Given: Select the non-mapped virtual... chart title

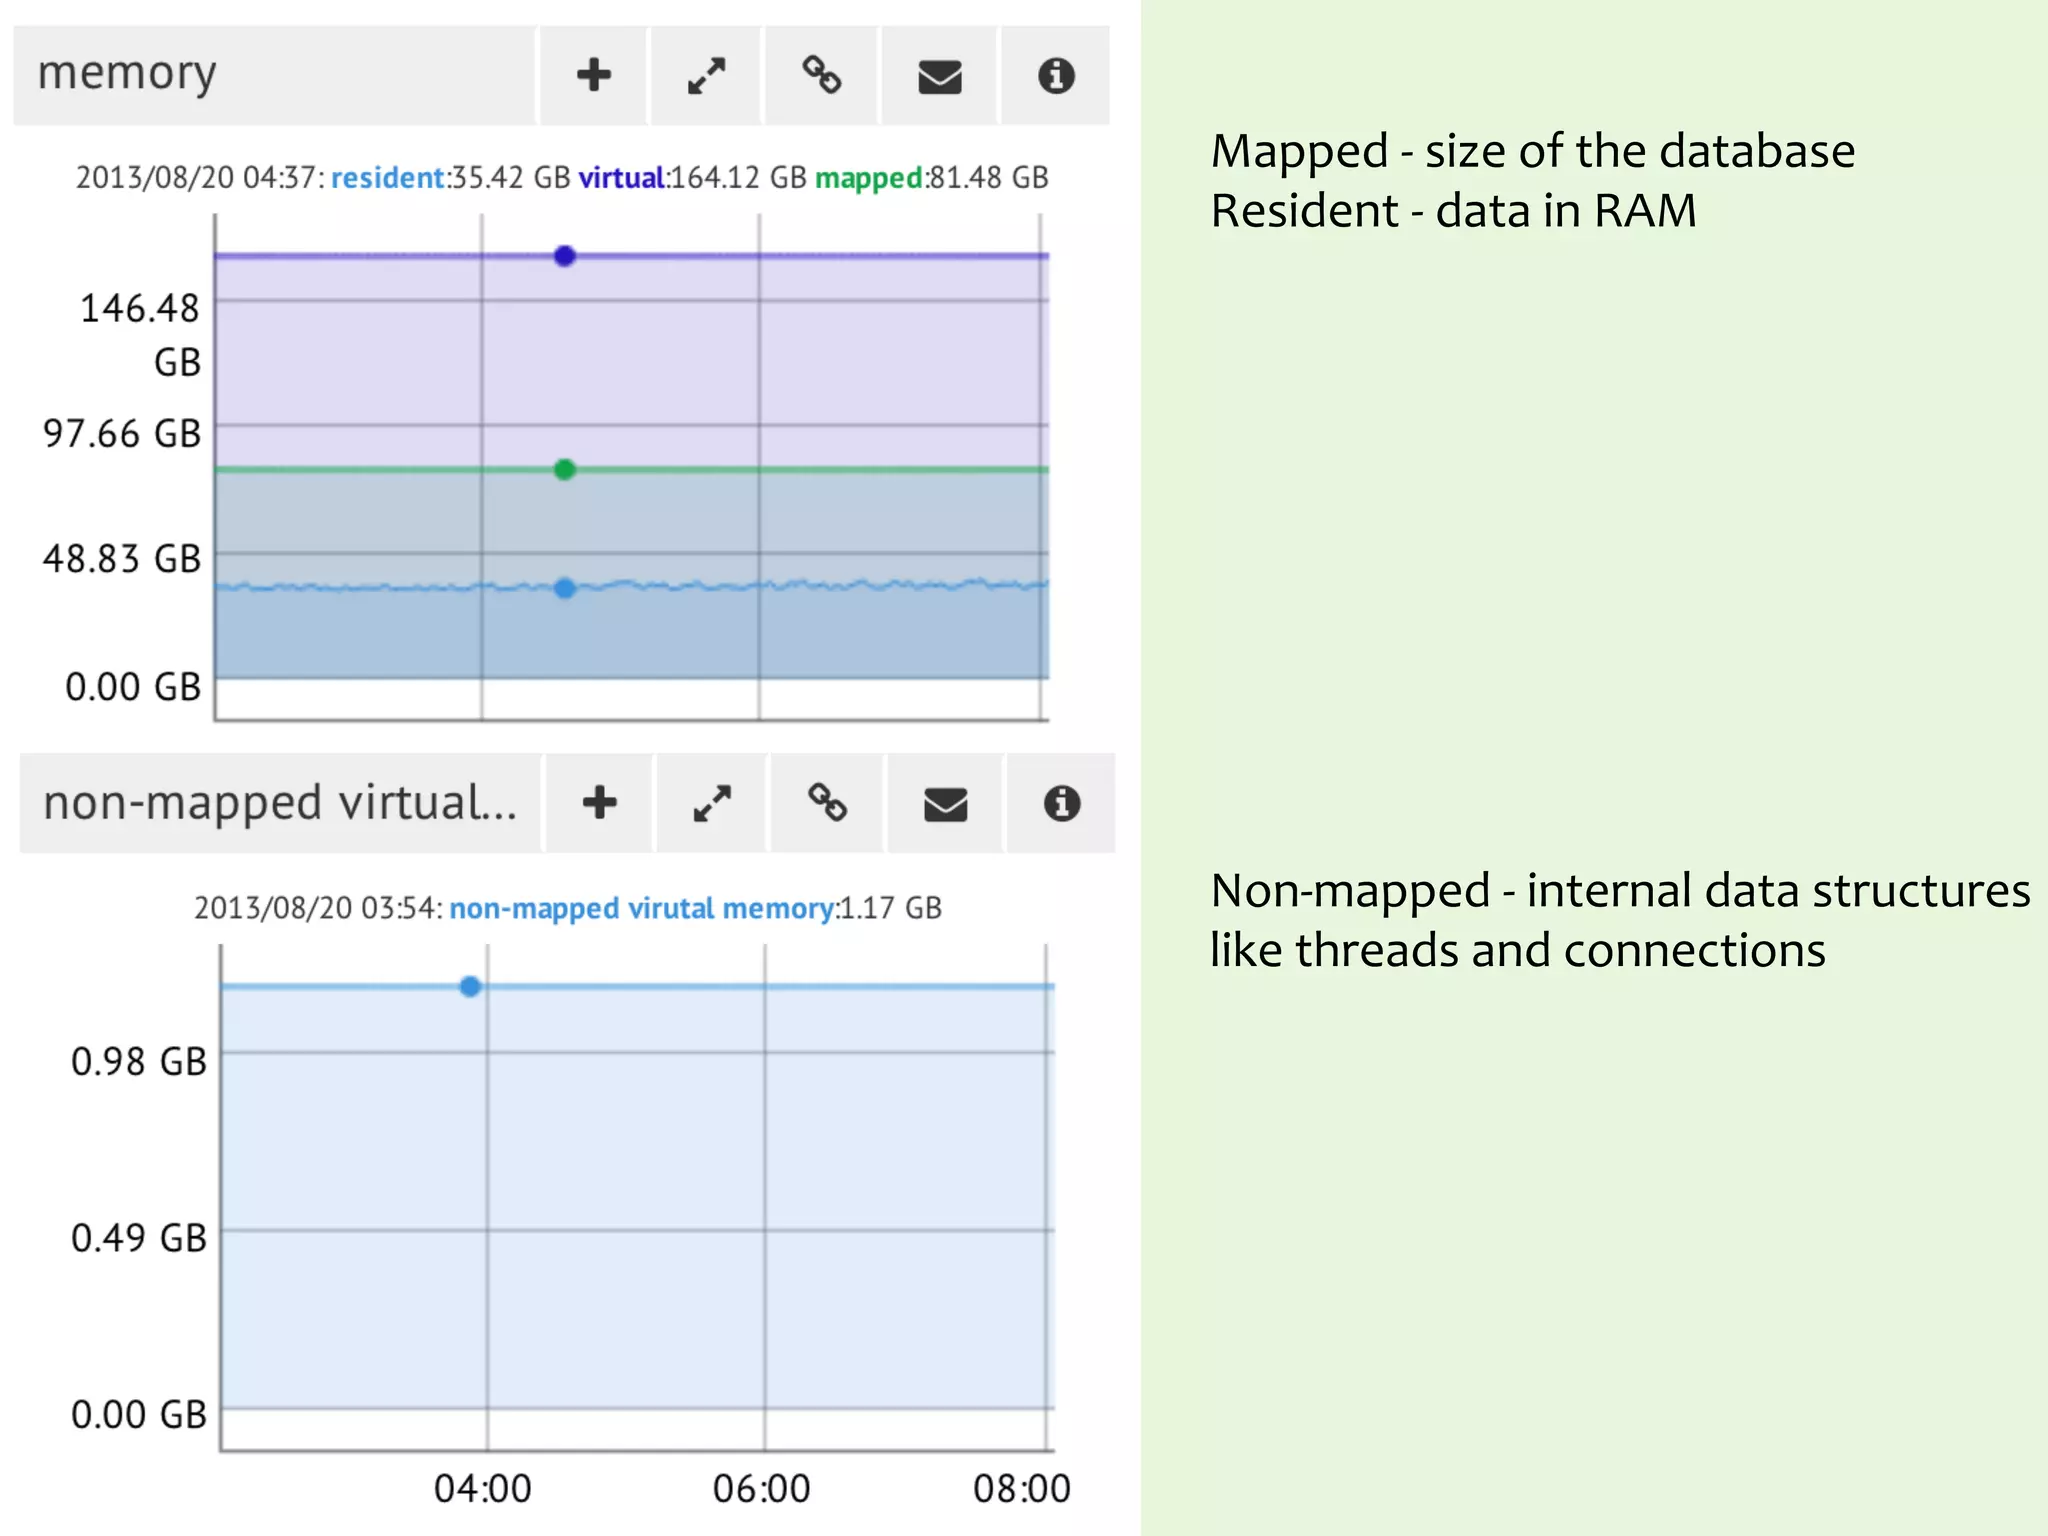Looking at the screenshot, I should pyautogui.click(x=280, y=803).
